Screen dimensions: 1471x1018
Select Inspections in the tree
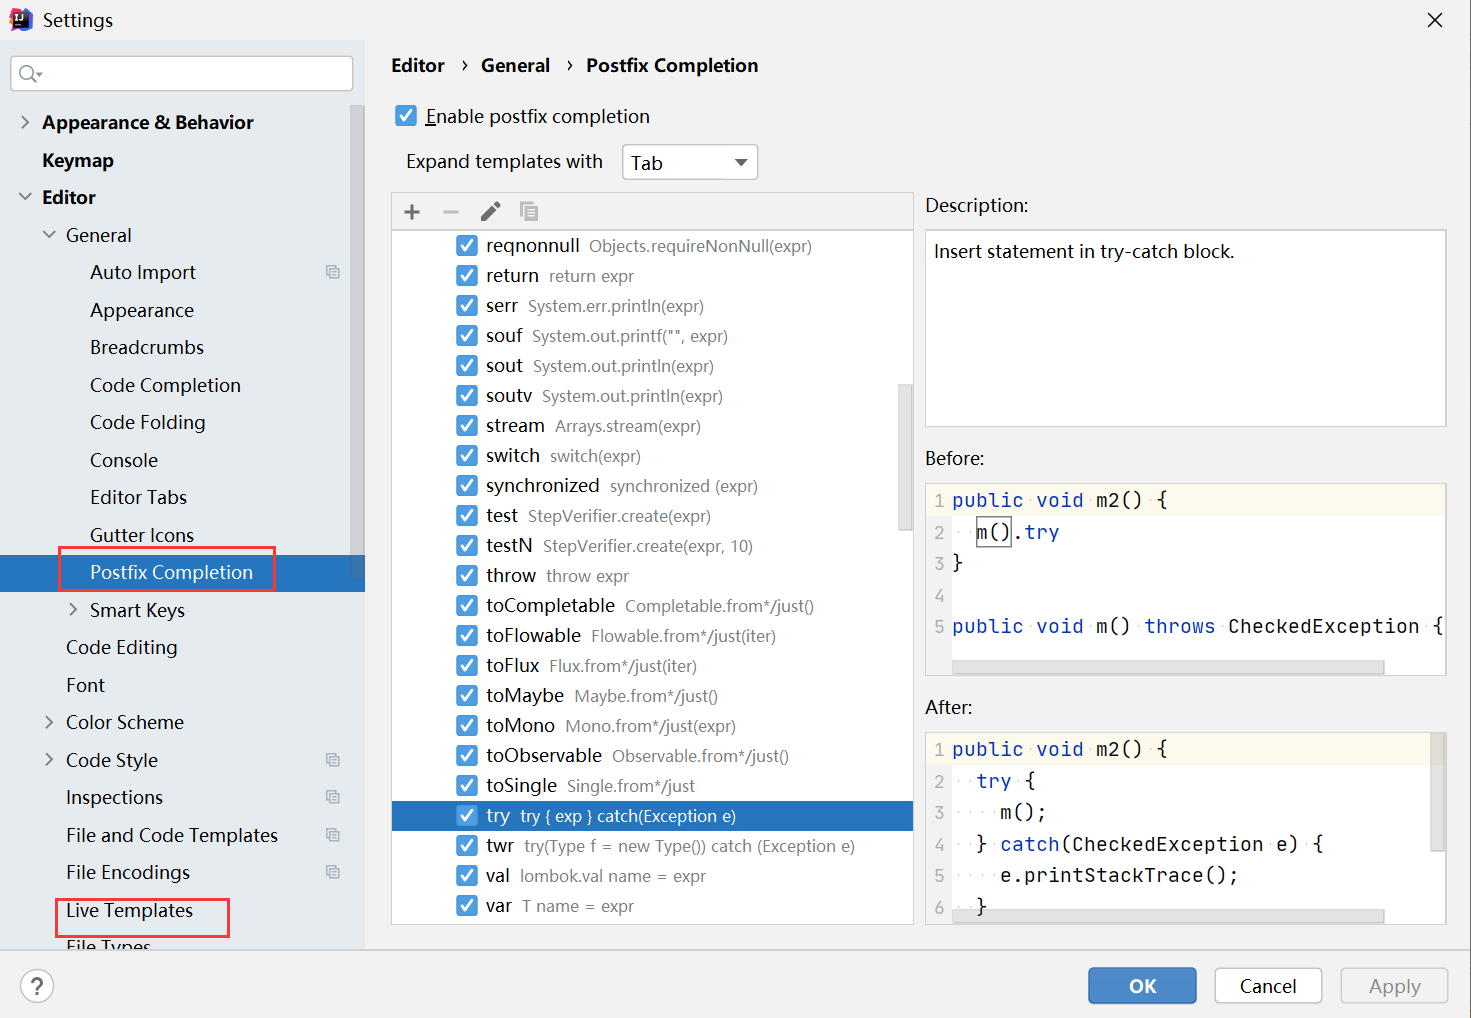click(114, 797)
